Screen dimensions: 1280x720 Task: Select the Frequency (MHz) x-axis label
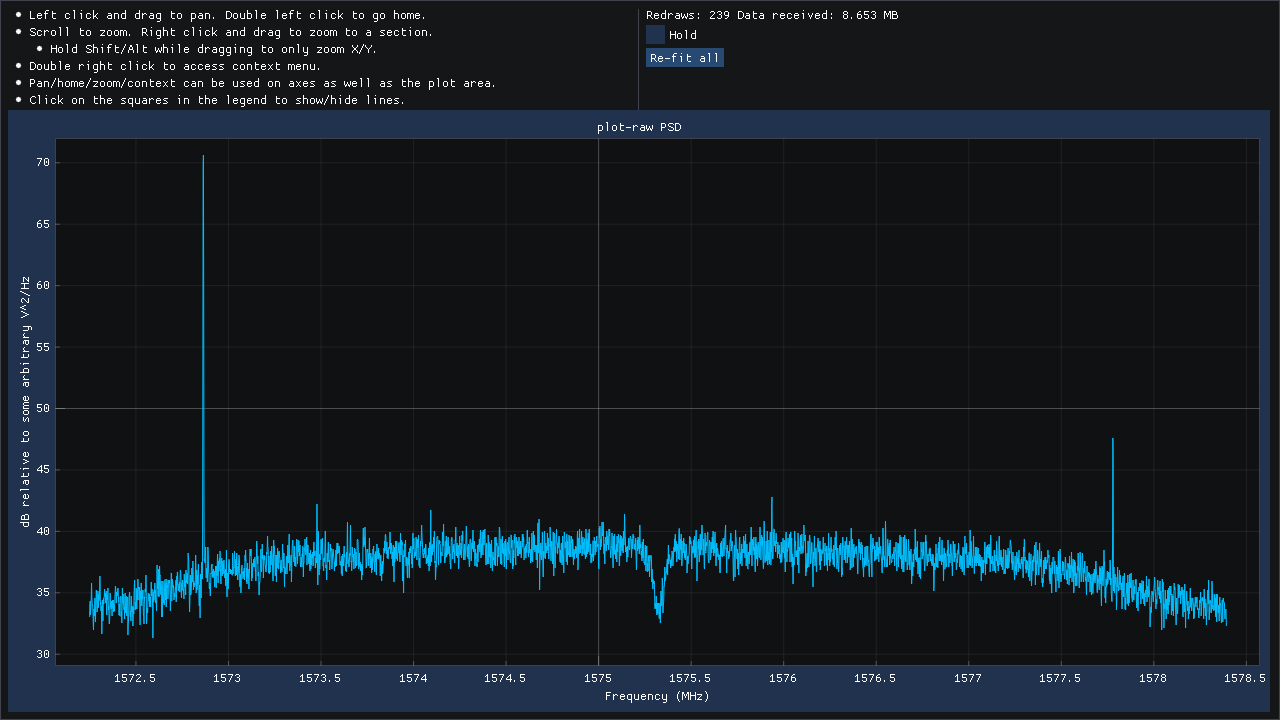pyautogui.click(x=657, y=696)
